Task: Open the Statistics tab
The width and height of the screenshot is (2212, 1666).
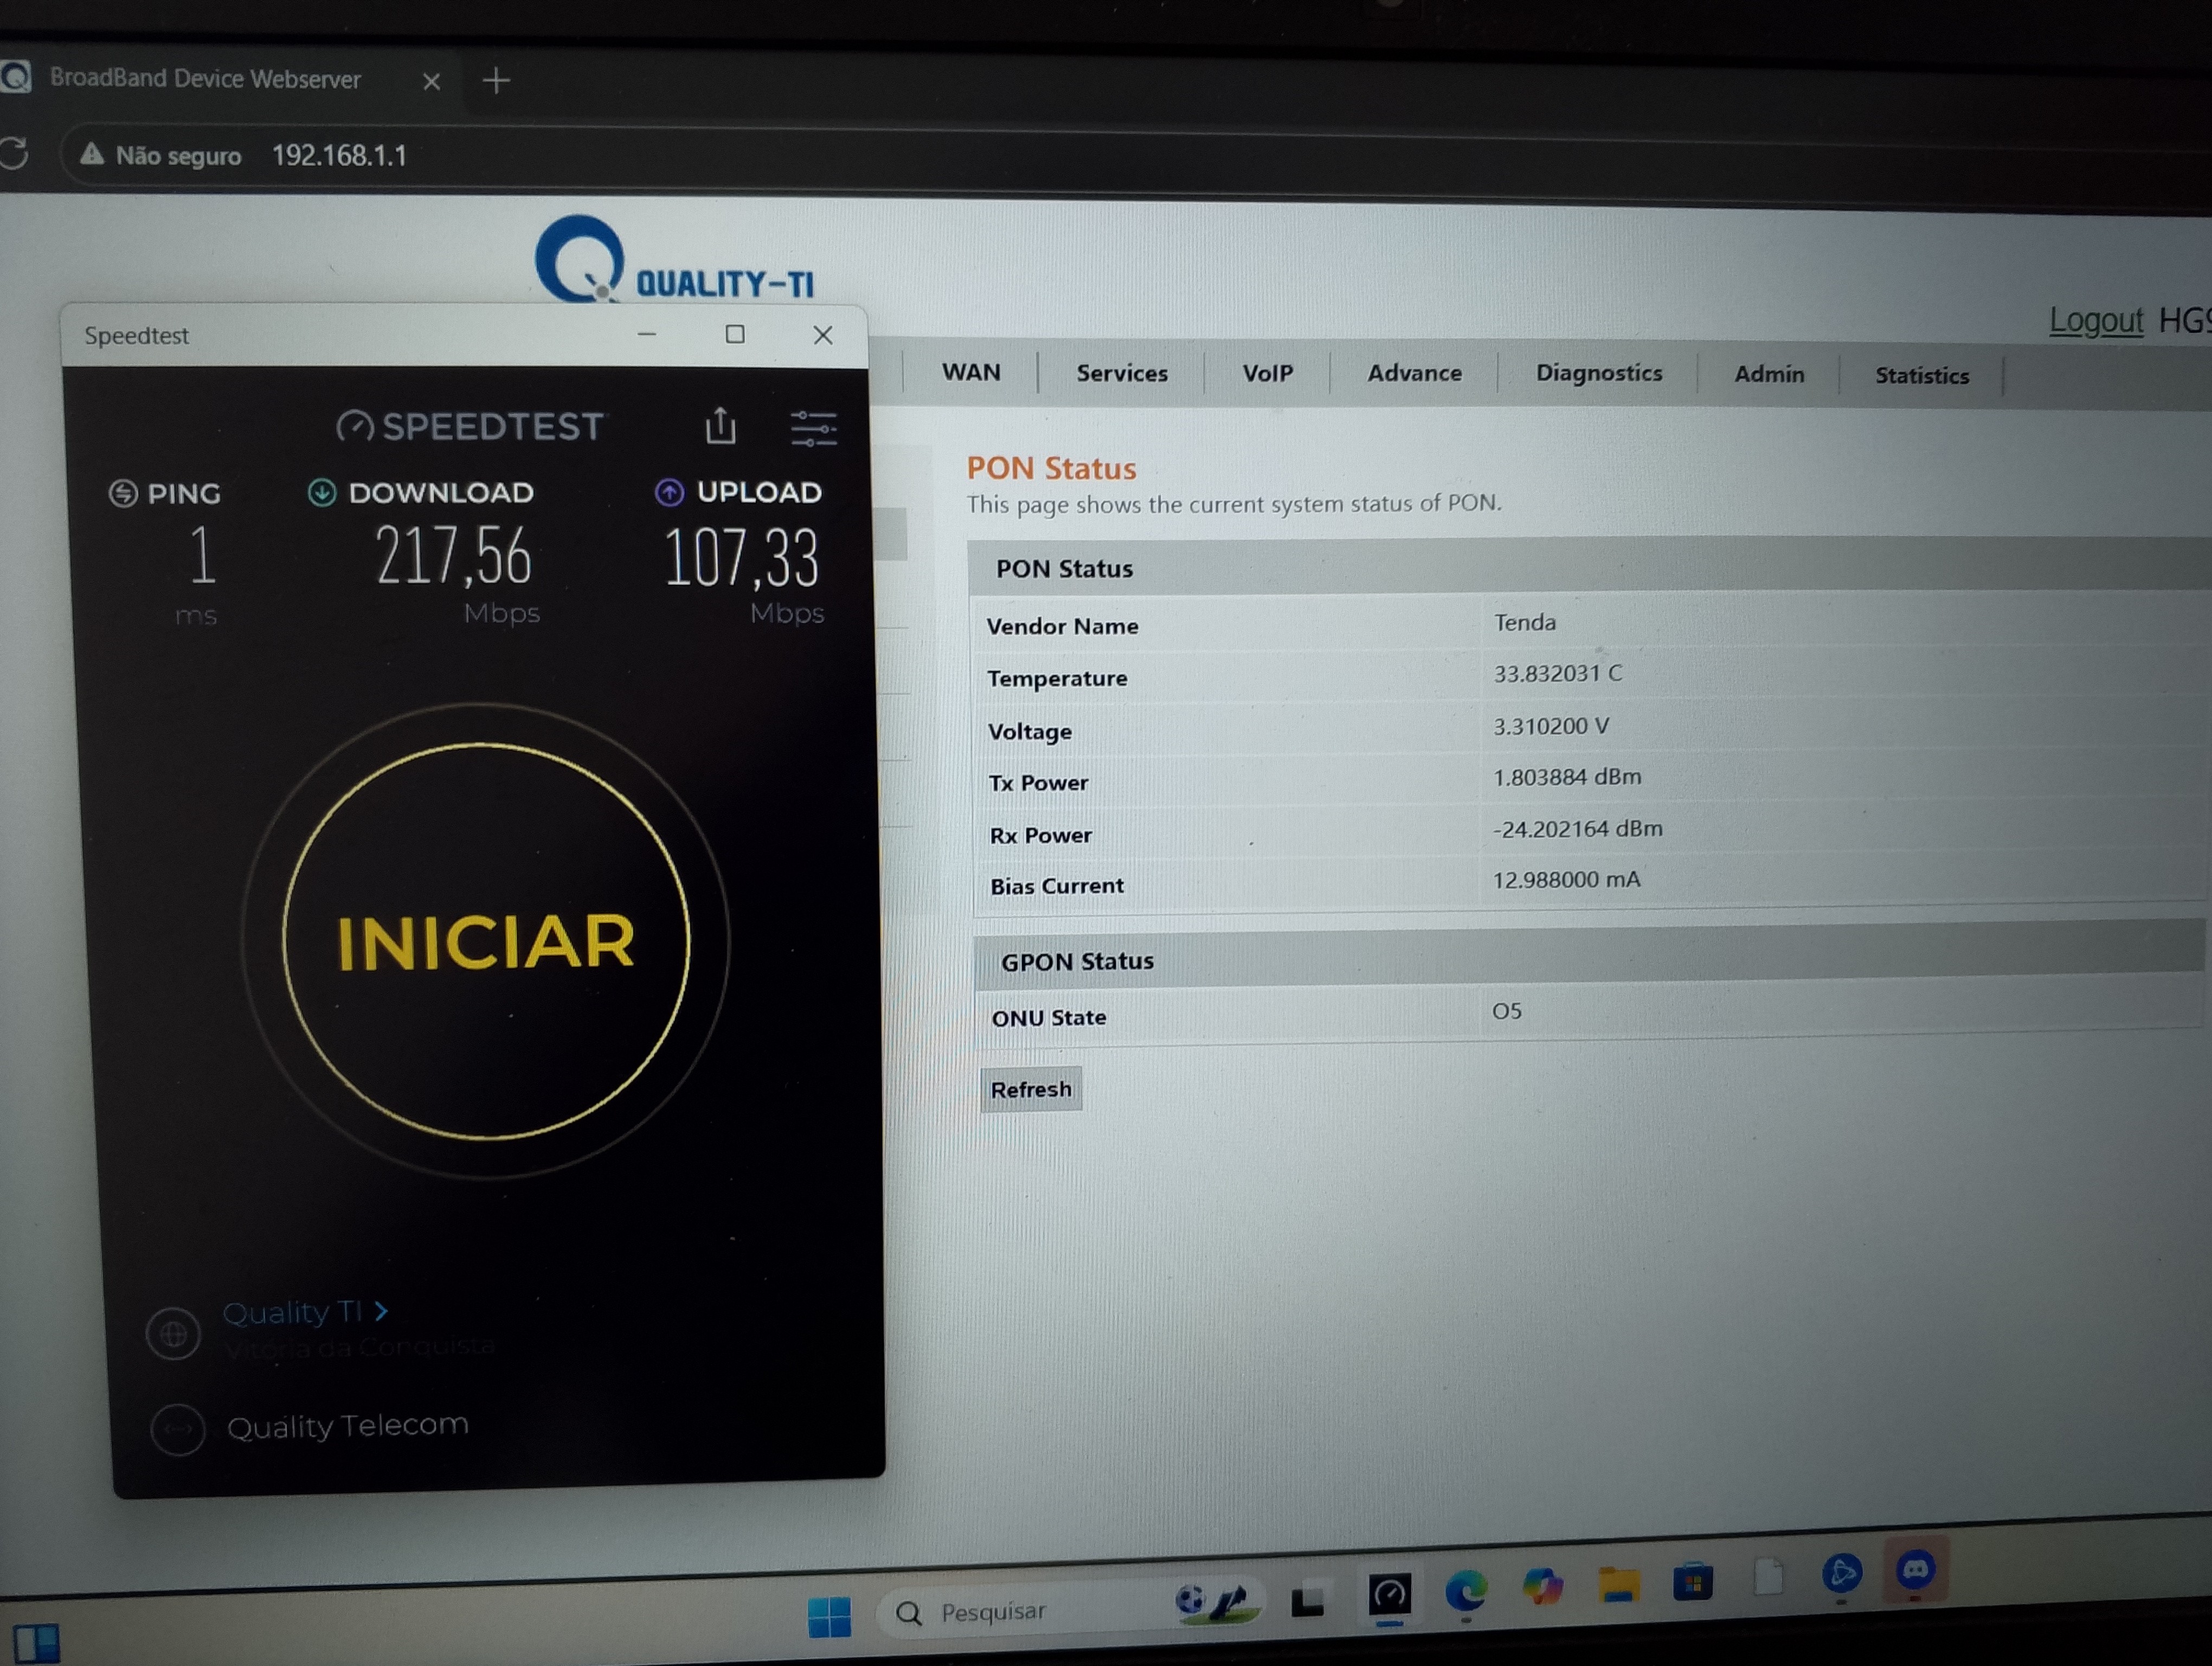Action: (x=1921, y=375)
